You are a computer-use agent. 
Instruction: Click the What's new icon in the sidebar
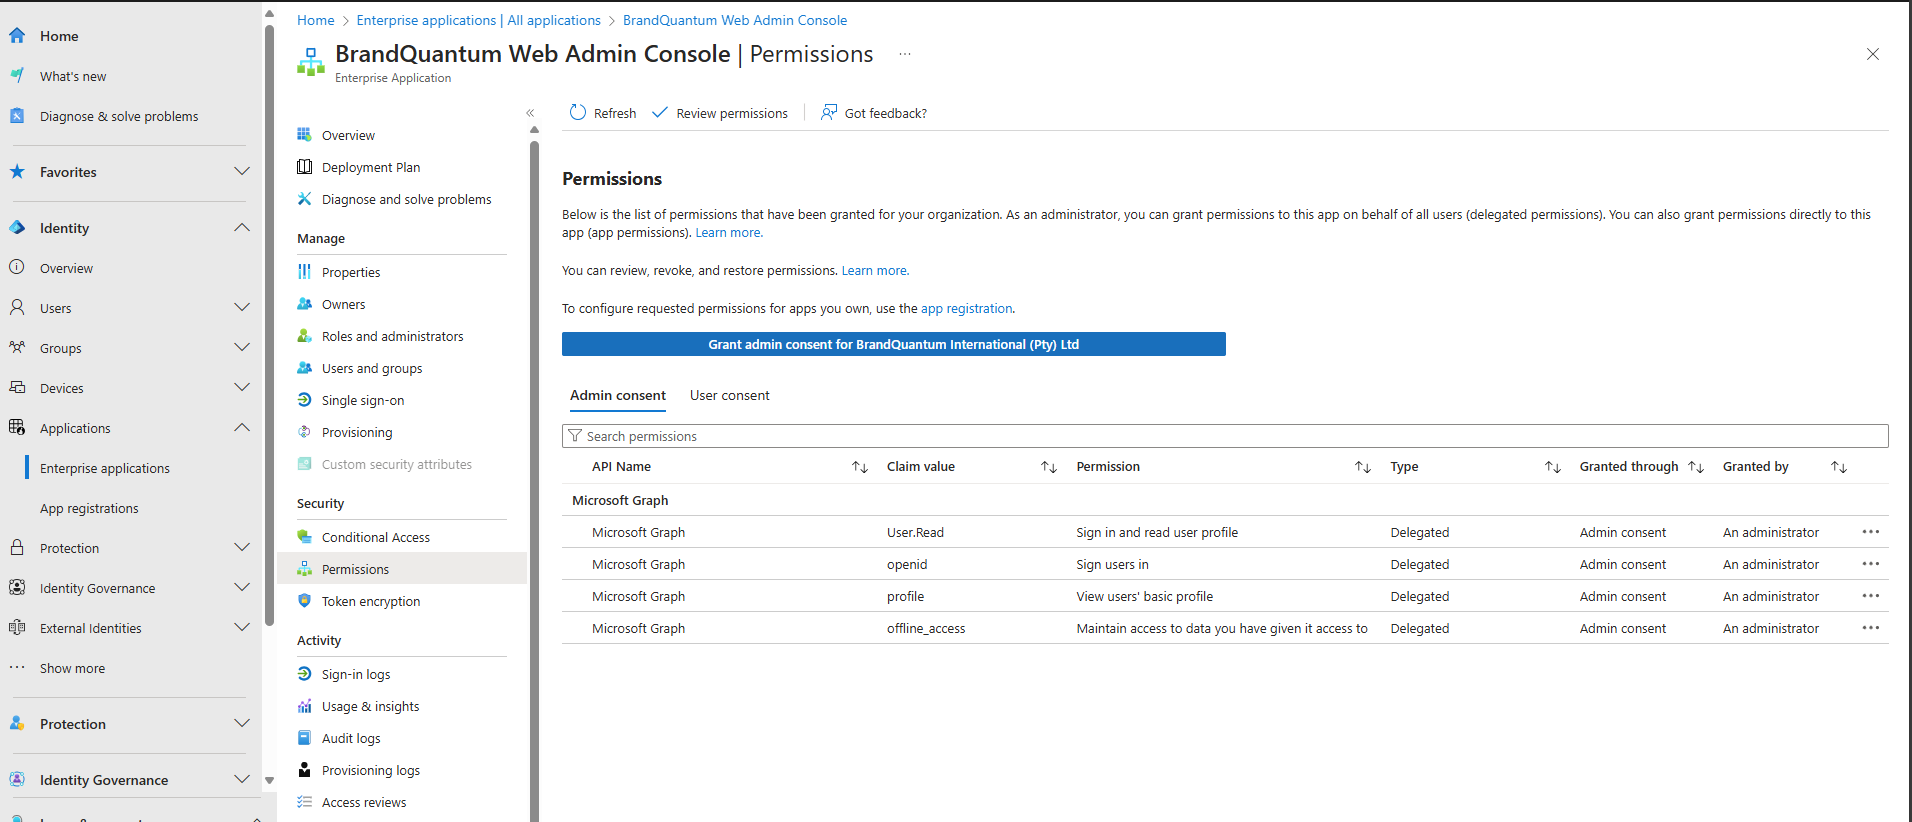pos(17,76)
